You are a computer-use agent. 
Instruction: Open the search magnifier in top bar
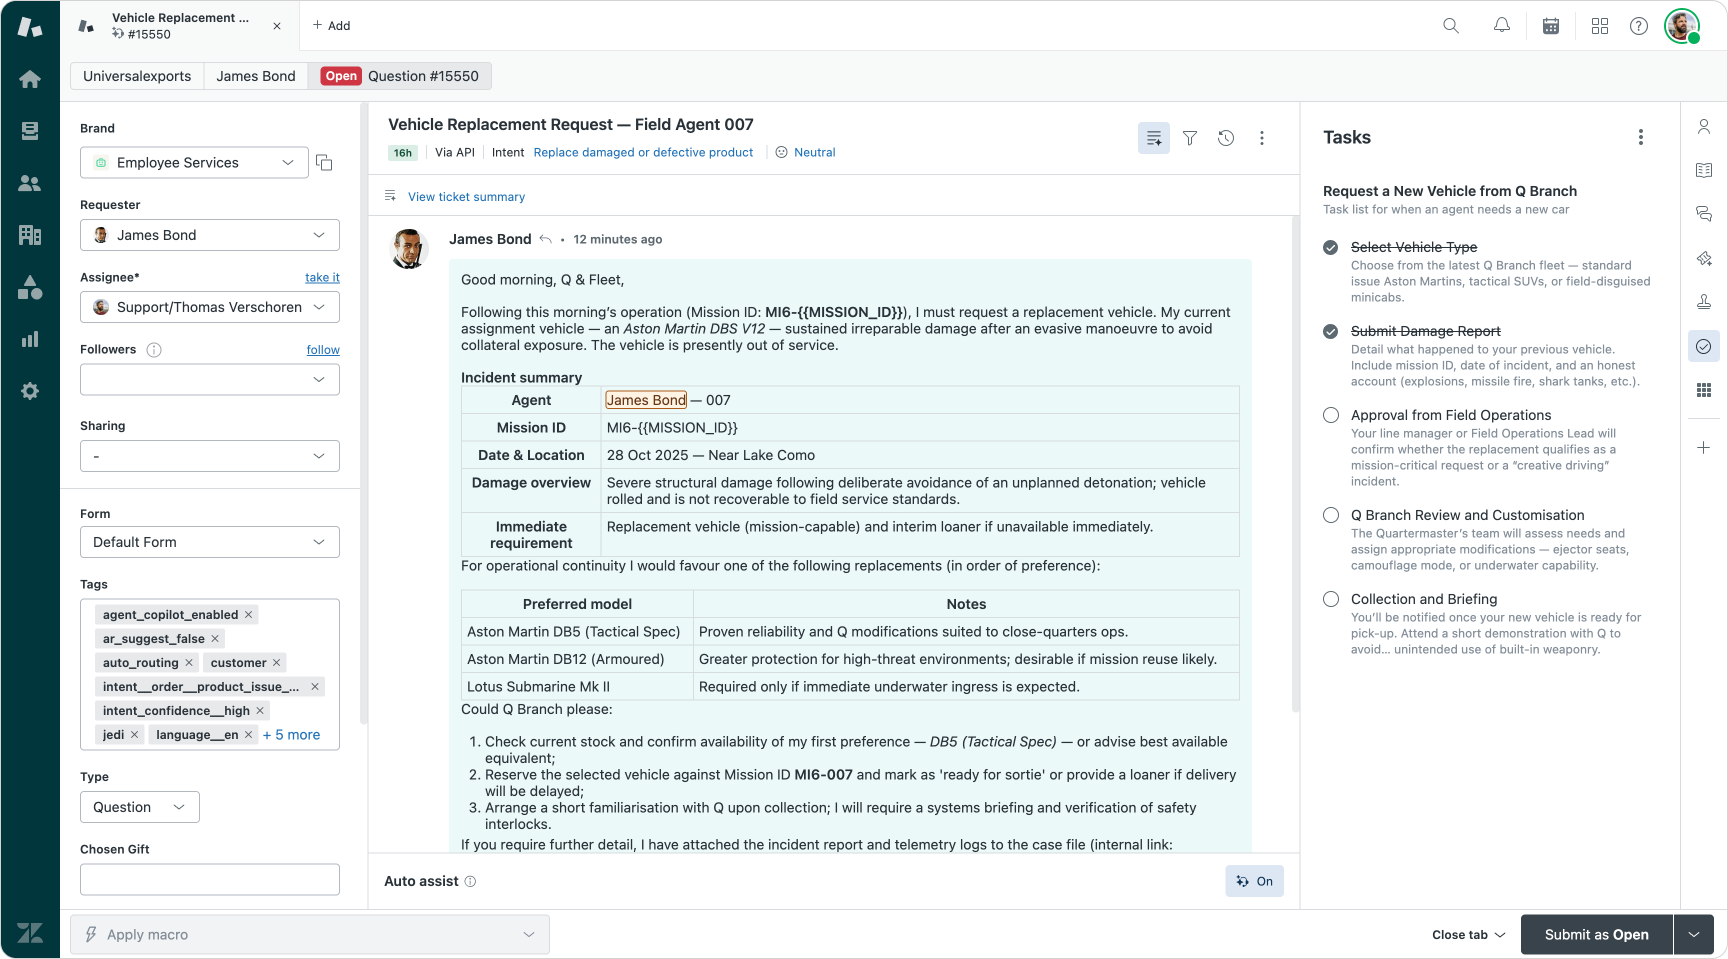[1450, 26]
